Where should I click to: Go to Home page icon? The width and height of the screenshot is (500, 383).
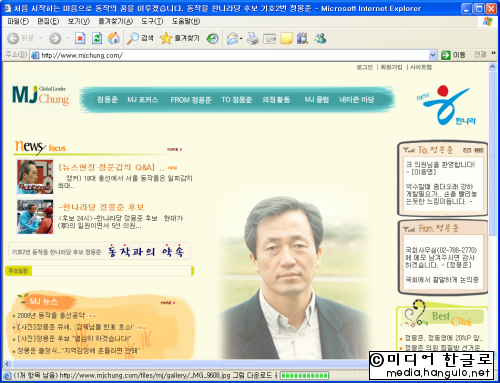114,38
